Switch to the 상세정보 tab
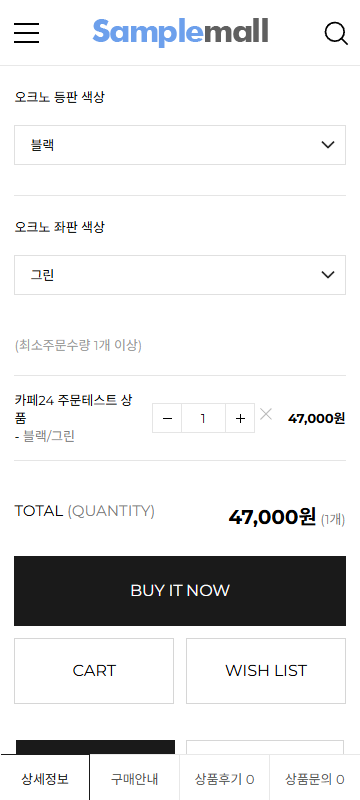The width and height of the screenshot is (360, 800). pos(45,779)
